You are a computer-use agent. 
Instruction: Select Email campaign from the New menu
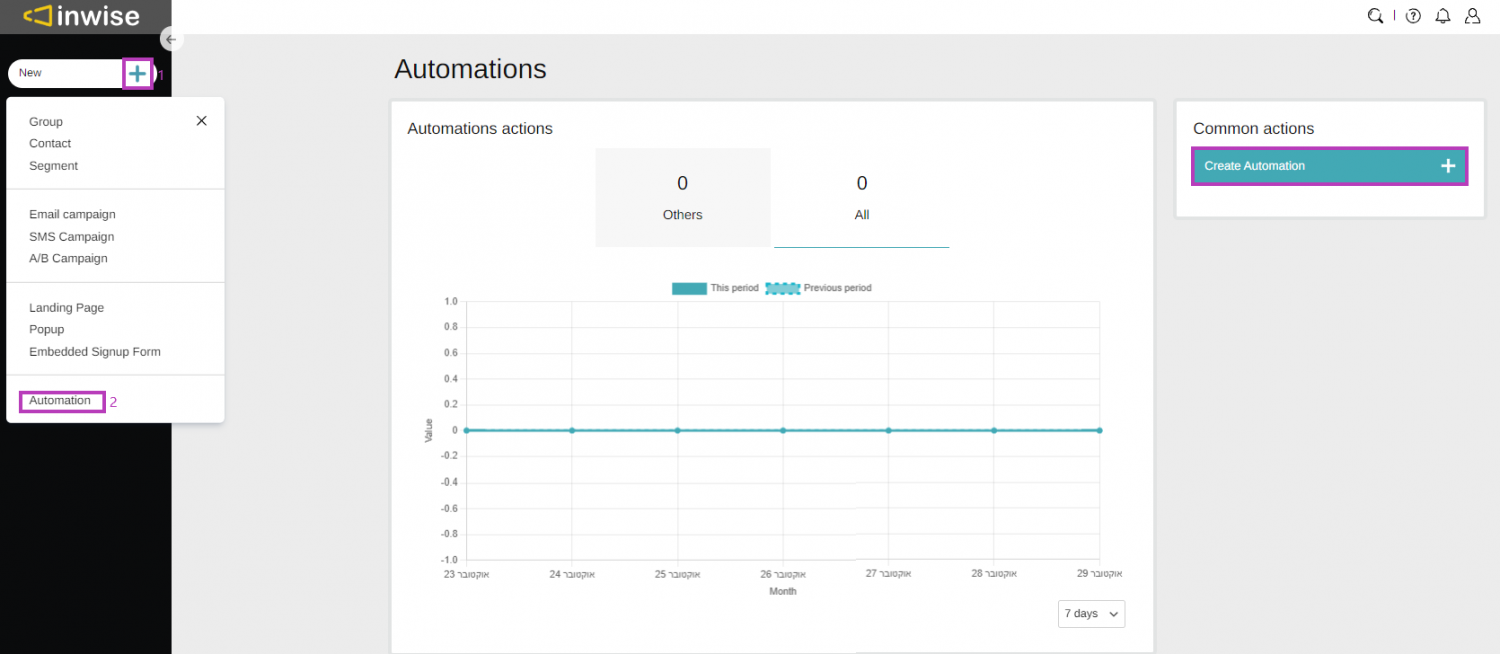coord(72,214)
